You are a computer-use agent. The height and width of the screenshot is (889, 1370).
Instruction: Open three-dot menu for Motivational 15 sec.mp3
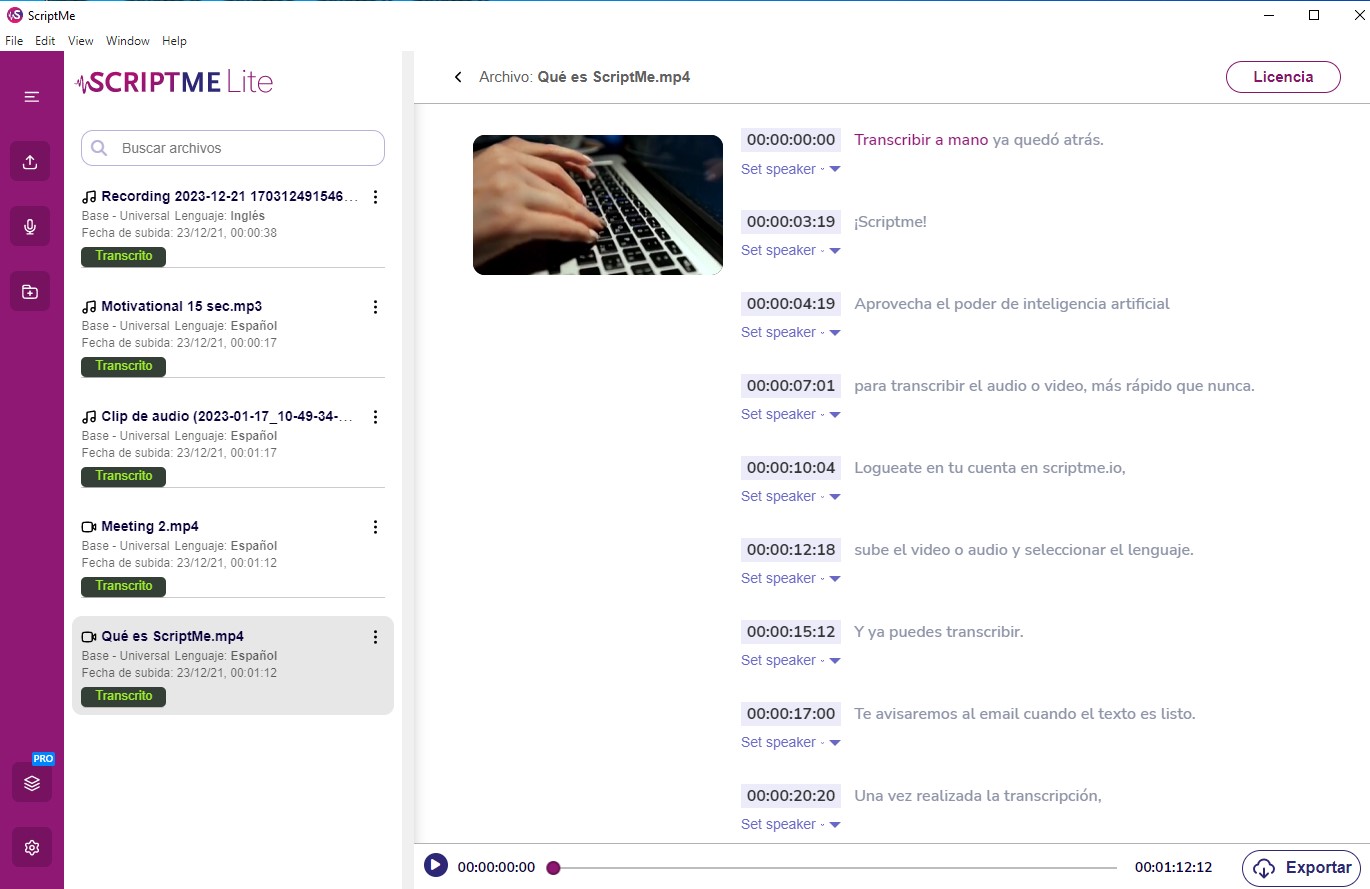click(375, 307)
